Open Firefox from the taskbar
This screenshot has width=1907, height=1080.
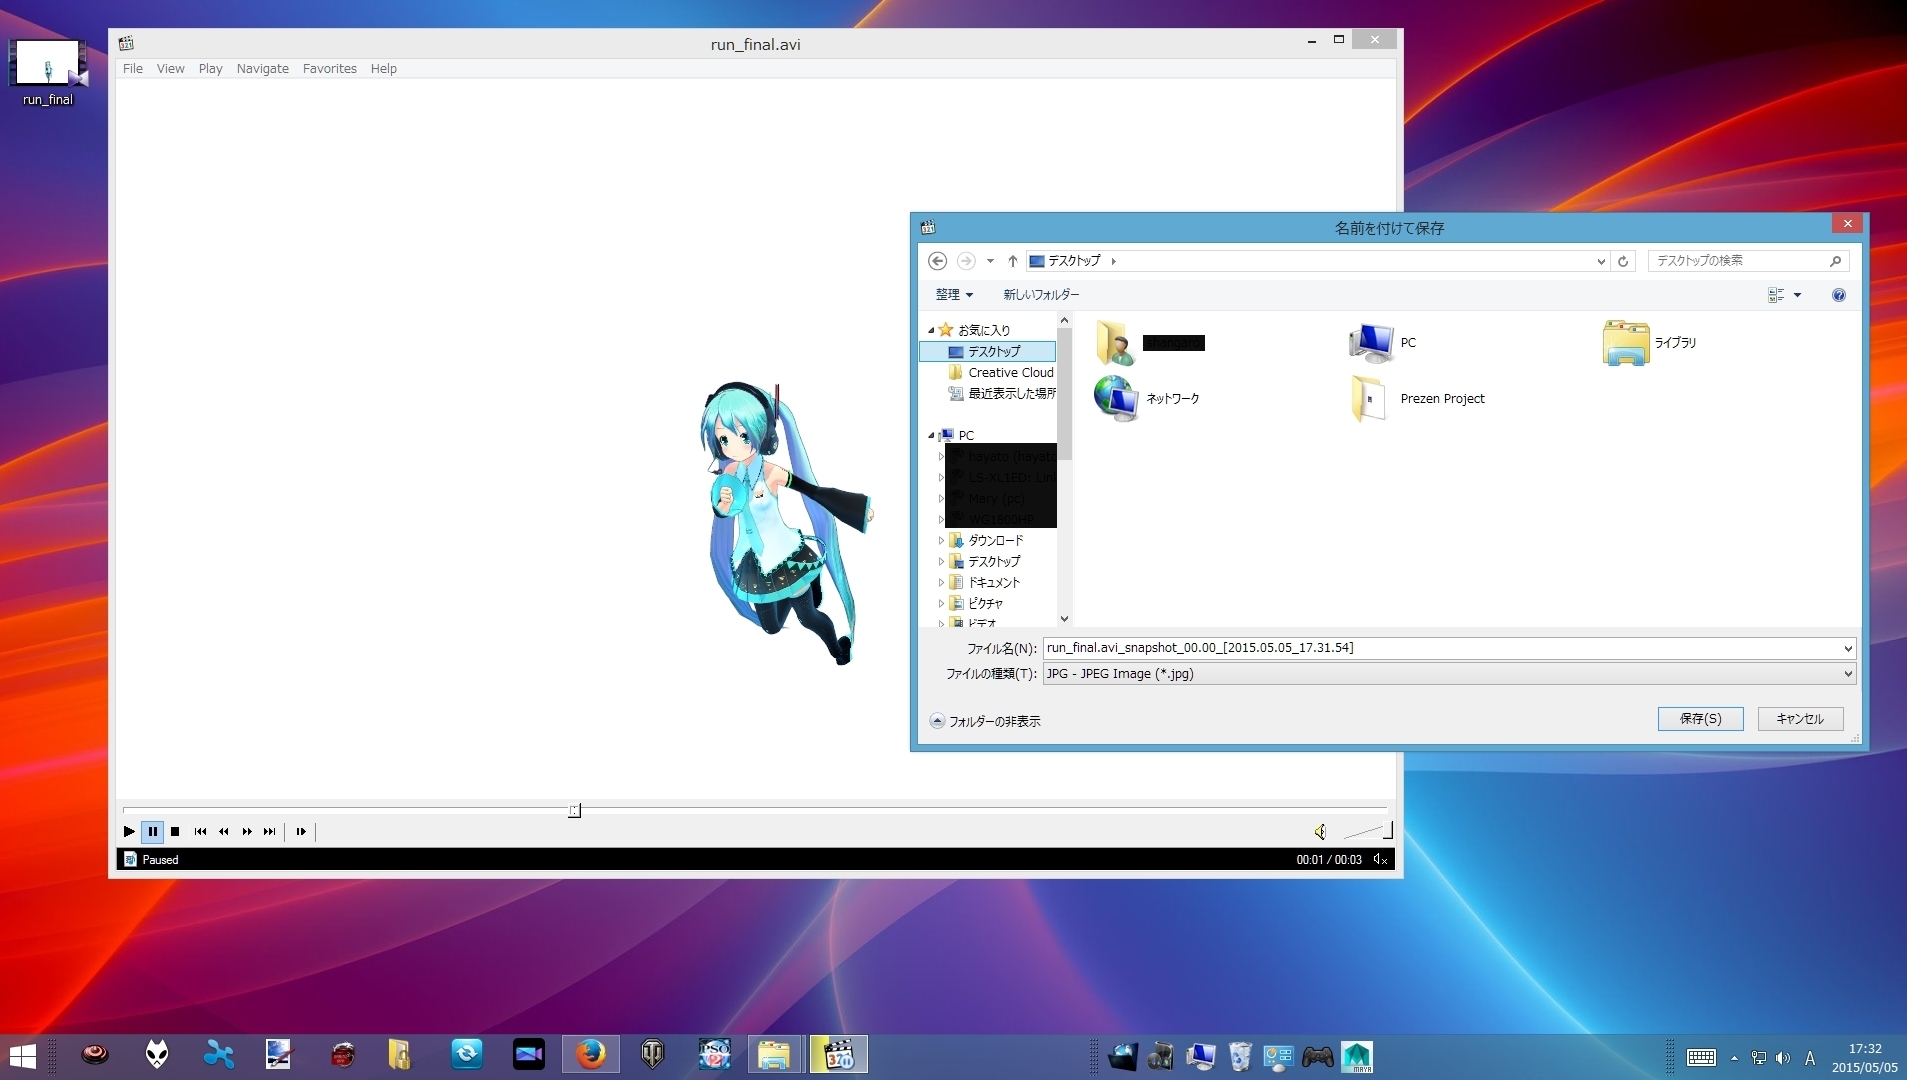(591, 1055)
